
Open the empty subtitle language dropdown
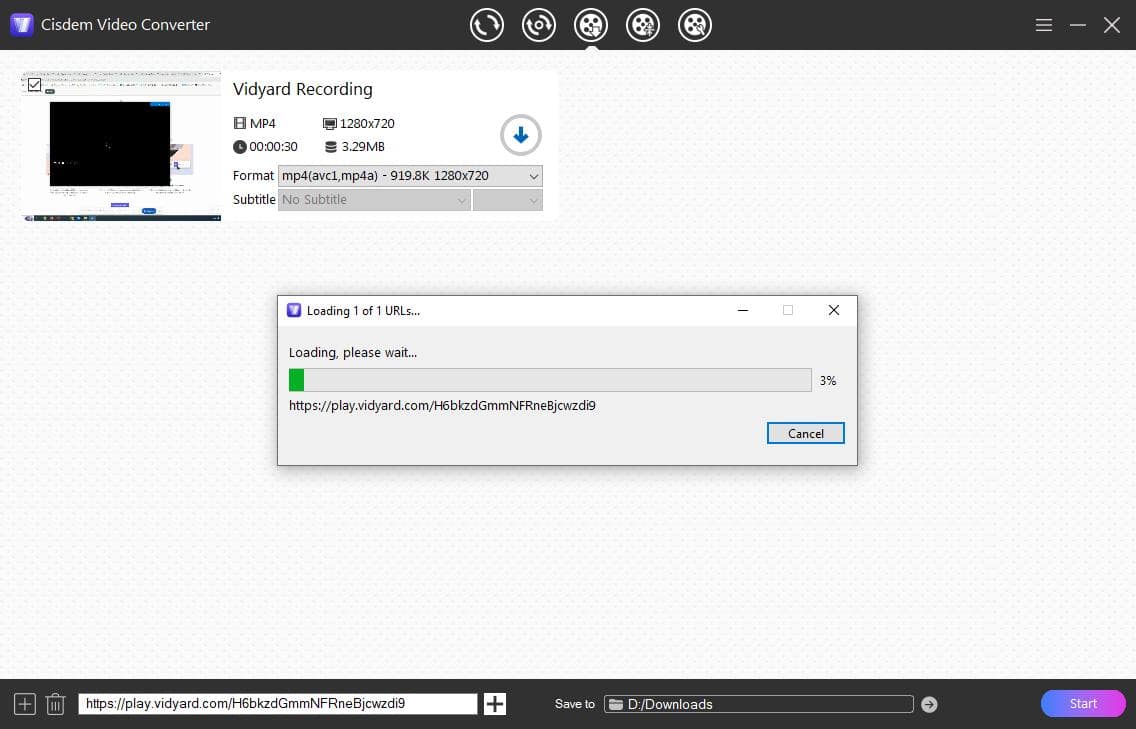point(507,200)
